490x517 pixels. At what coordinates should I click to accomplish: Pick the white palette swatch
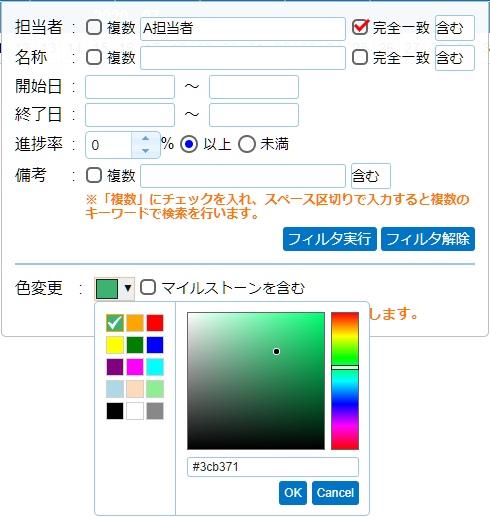[x=135, y=411]
